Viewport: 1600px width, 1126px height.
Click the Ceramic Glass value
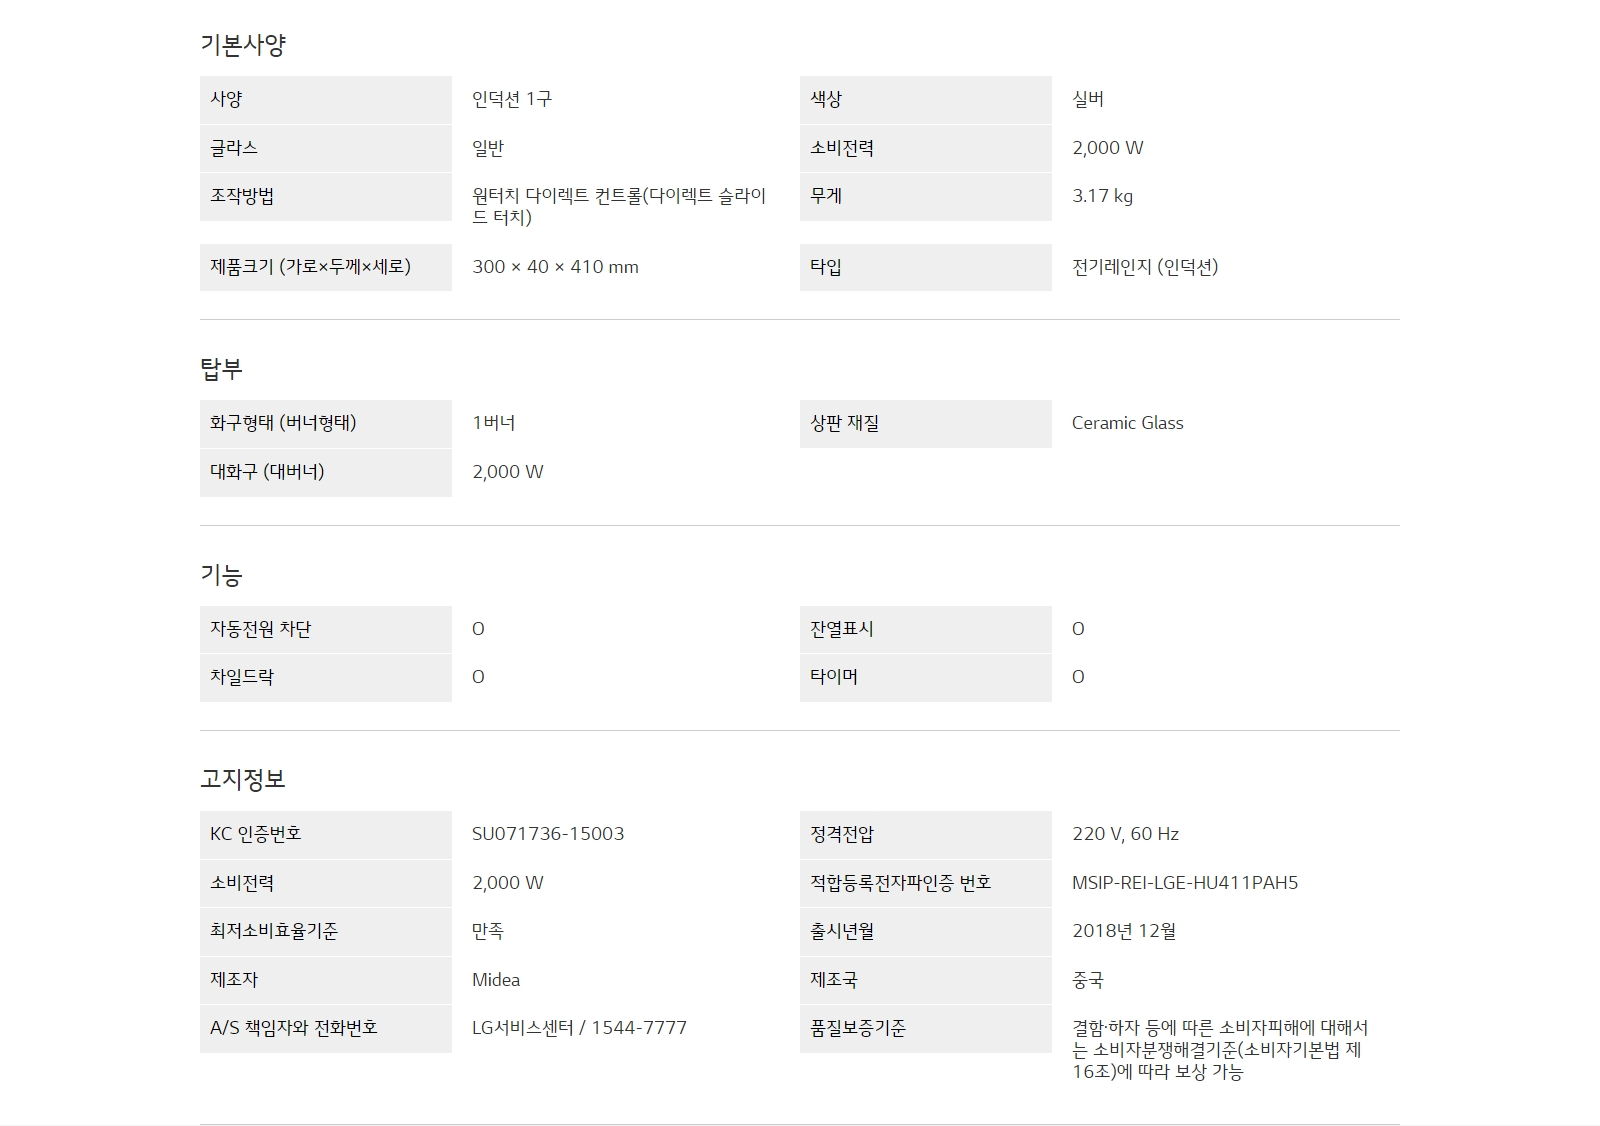[x=1127, y=423]
